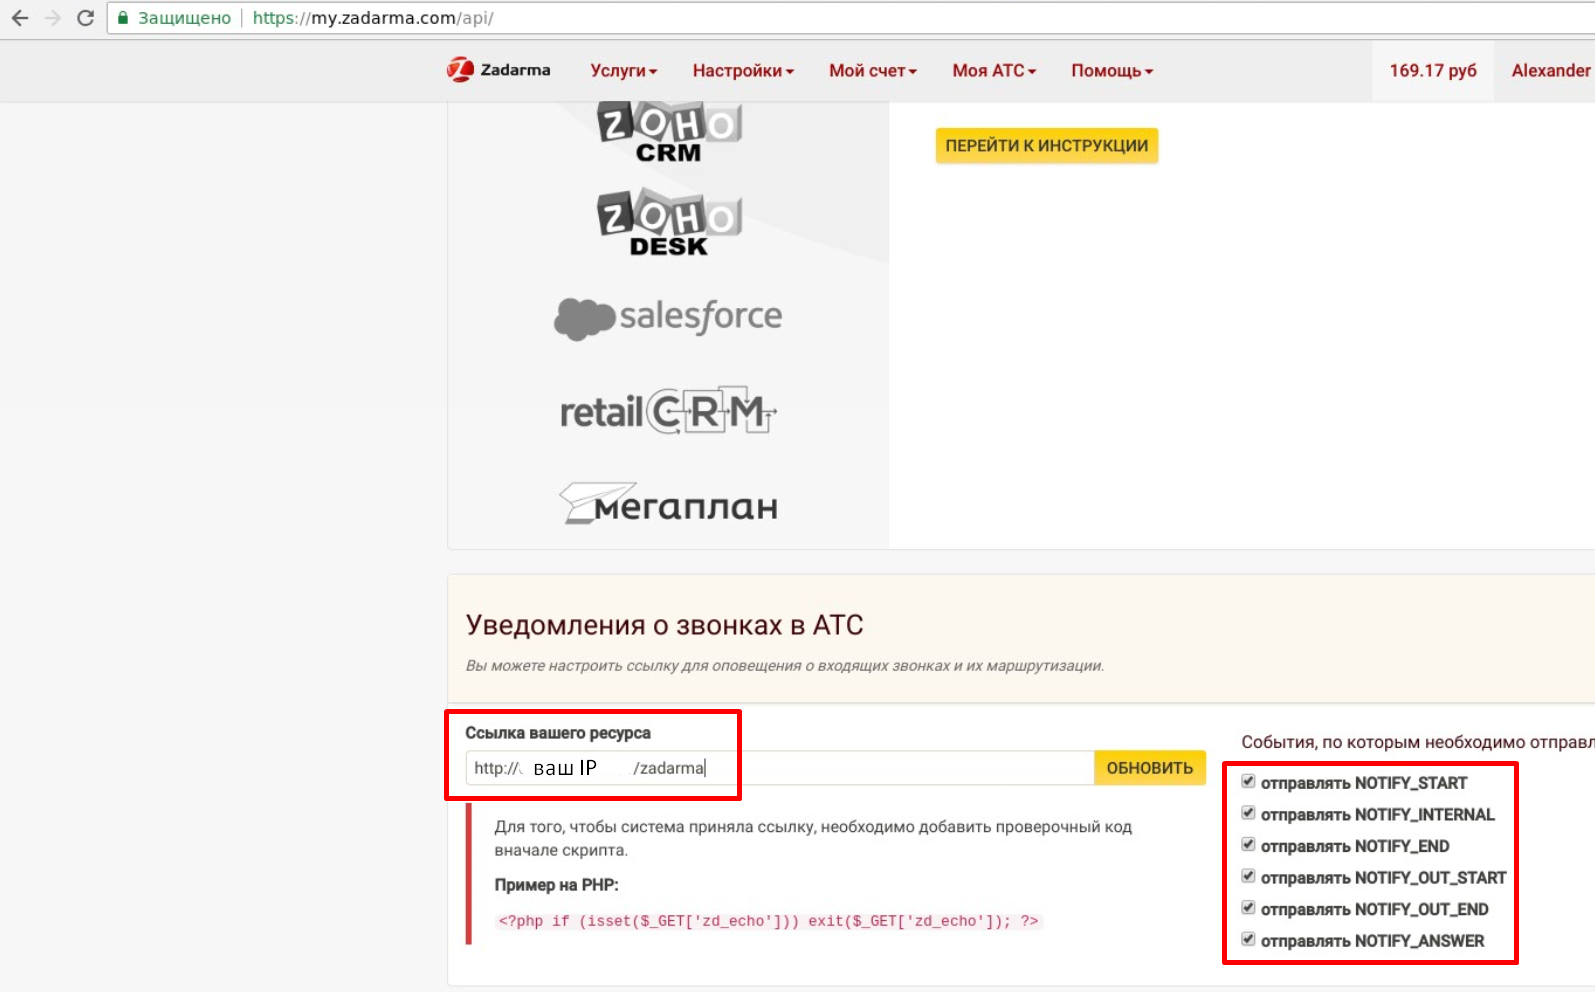Select the Salesforce integration logo
Image resolution: width=1595 pixels, height=992 pixels.
tap(668, 318)
